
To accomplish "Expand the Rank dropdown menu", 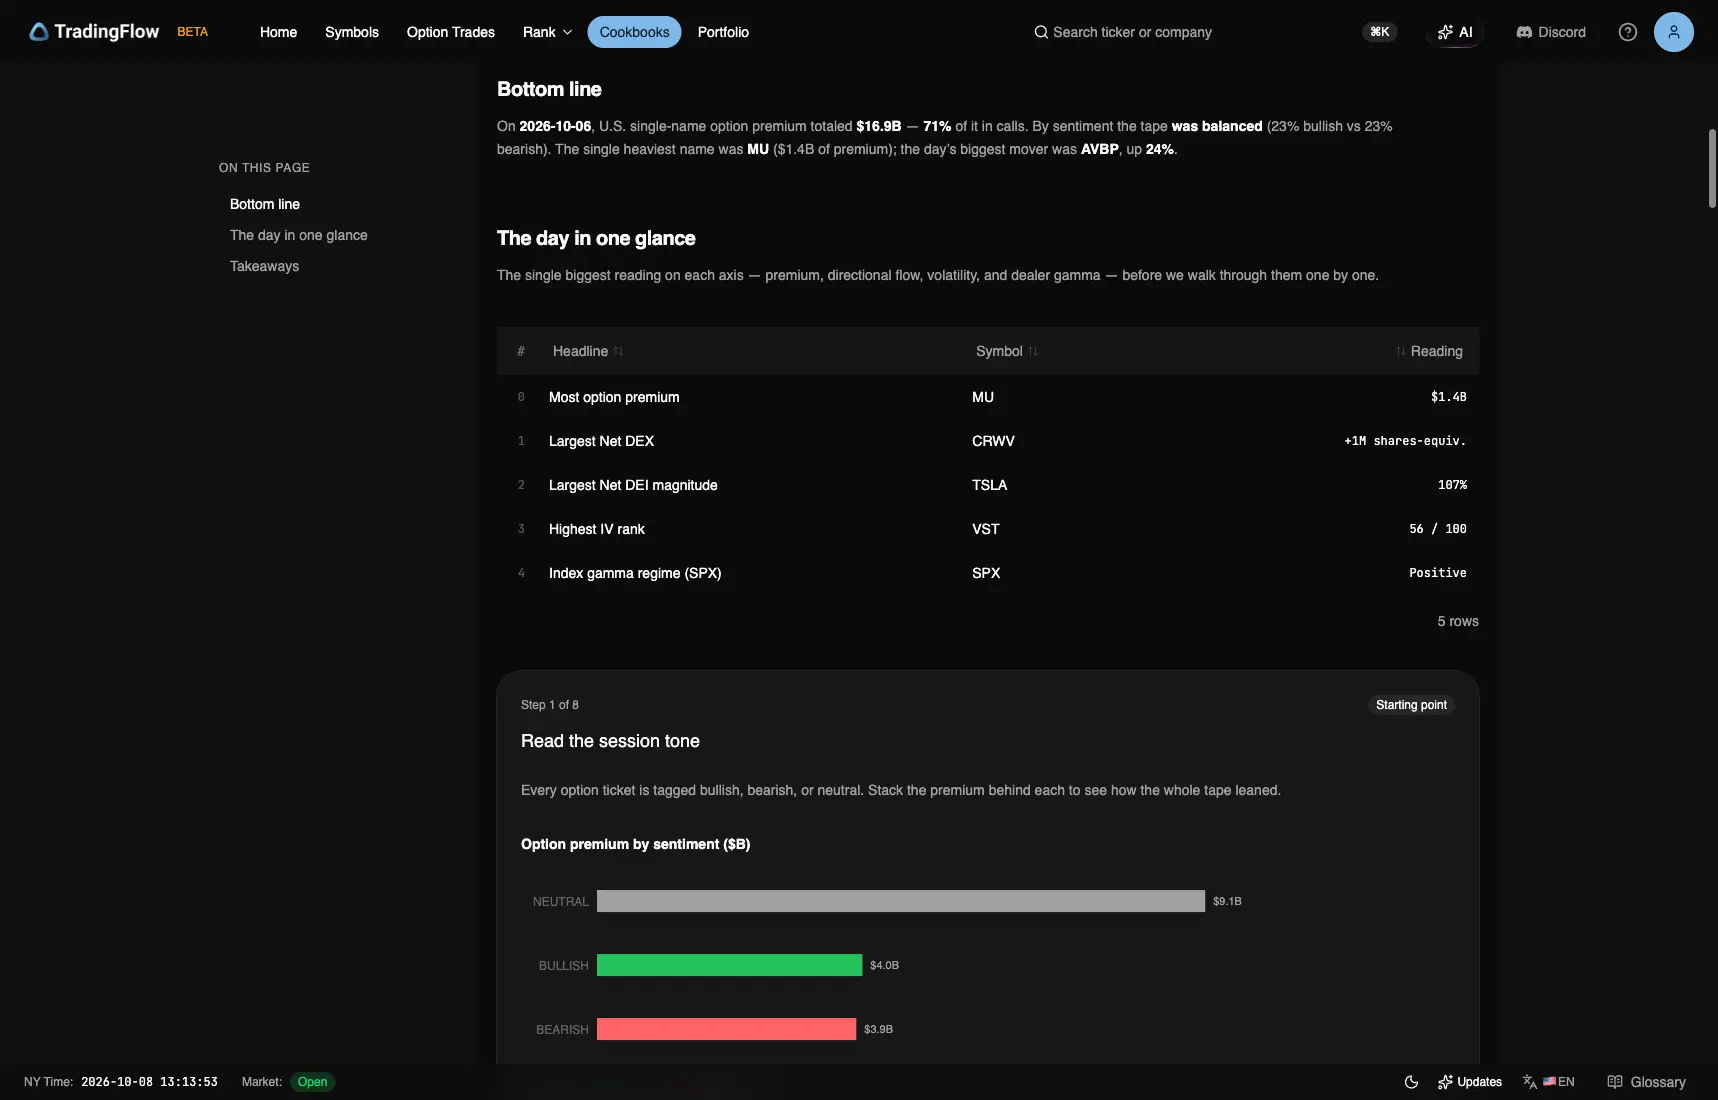I will coord(547,32).
